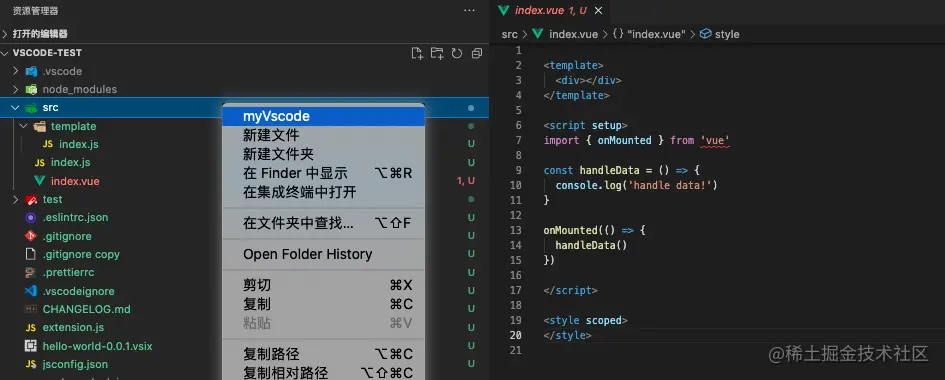
Task: Choose 复制相对路径 from the context menu
Action: 324,373
